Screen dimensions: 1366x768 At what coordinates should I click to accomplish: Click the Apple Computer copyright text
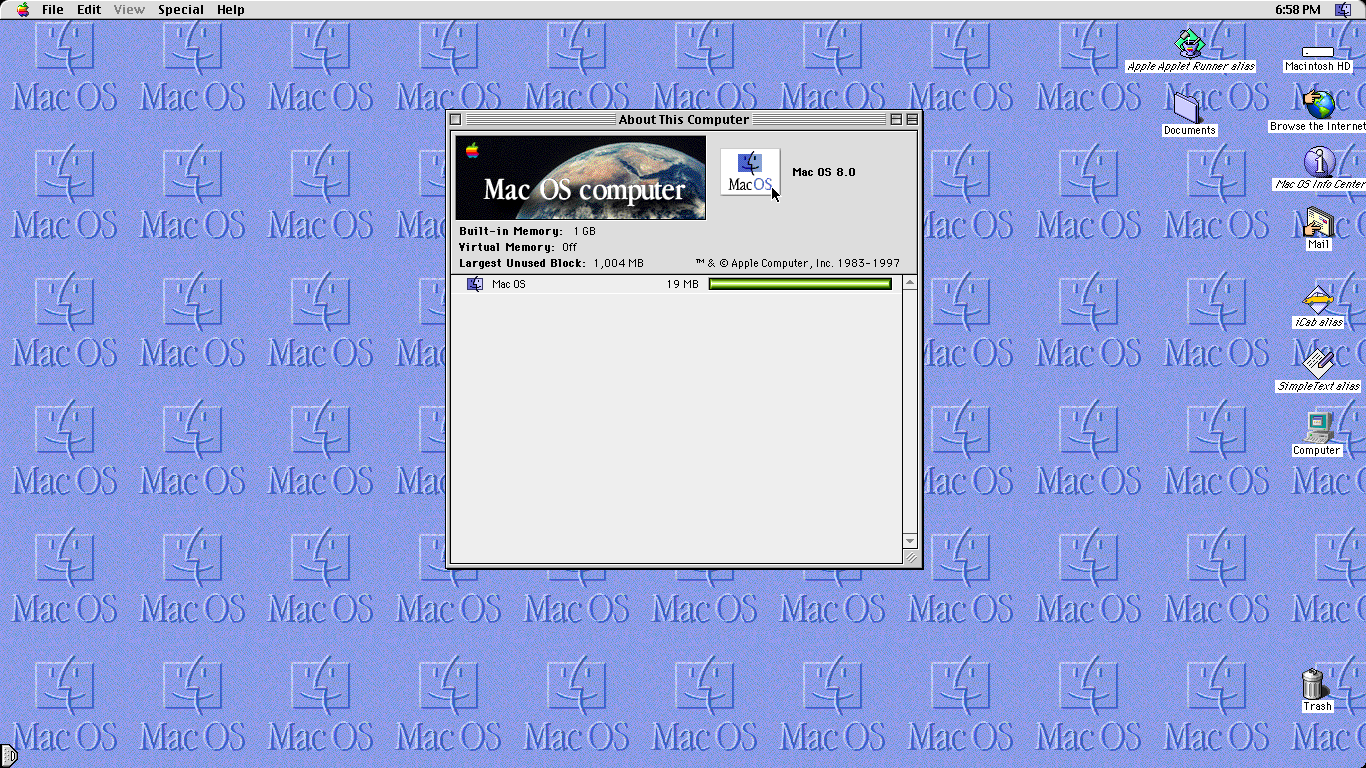[797, 263]
